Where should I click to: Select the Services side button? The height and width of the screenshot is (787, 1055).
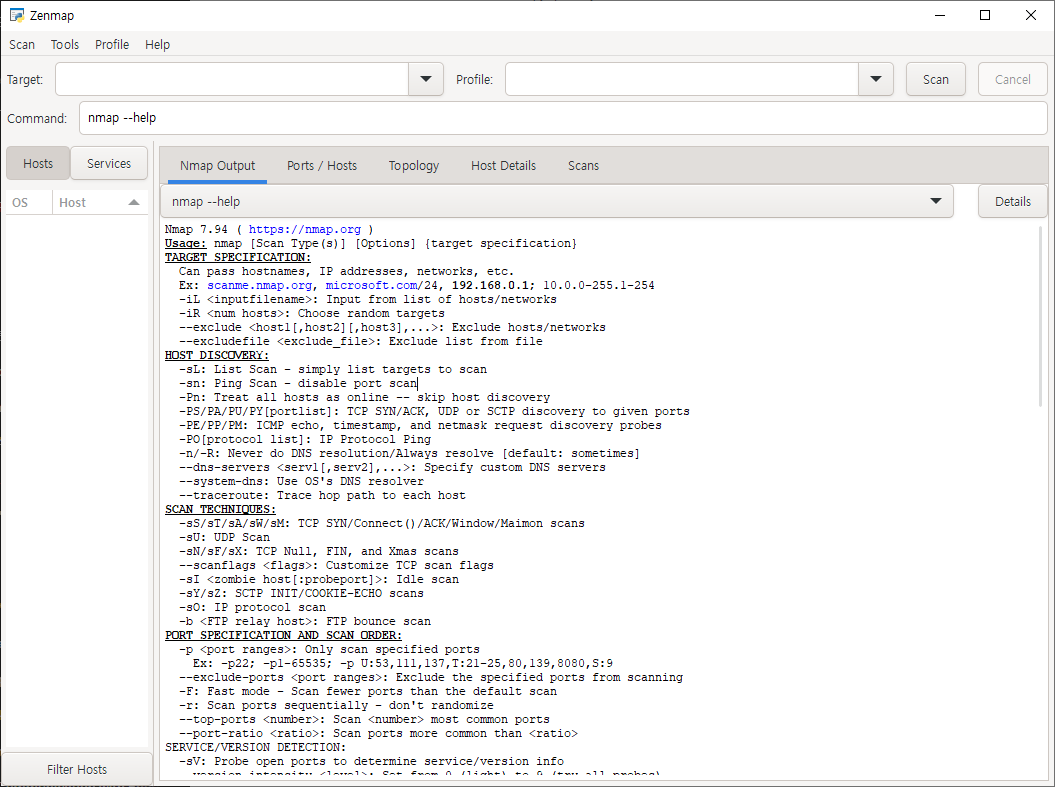(x=109, y=163)
